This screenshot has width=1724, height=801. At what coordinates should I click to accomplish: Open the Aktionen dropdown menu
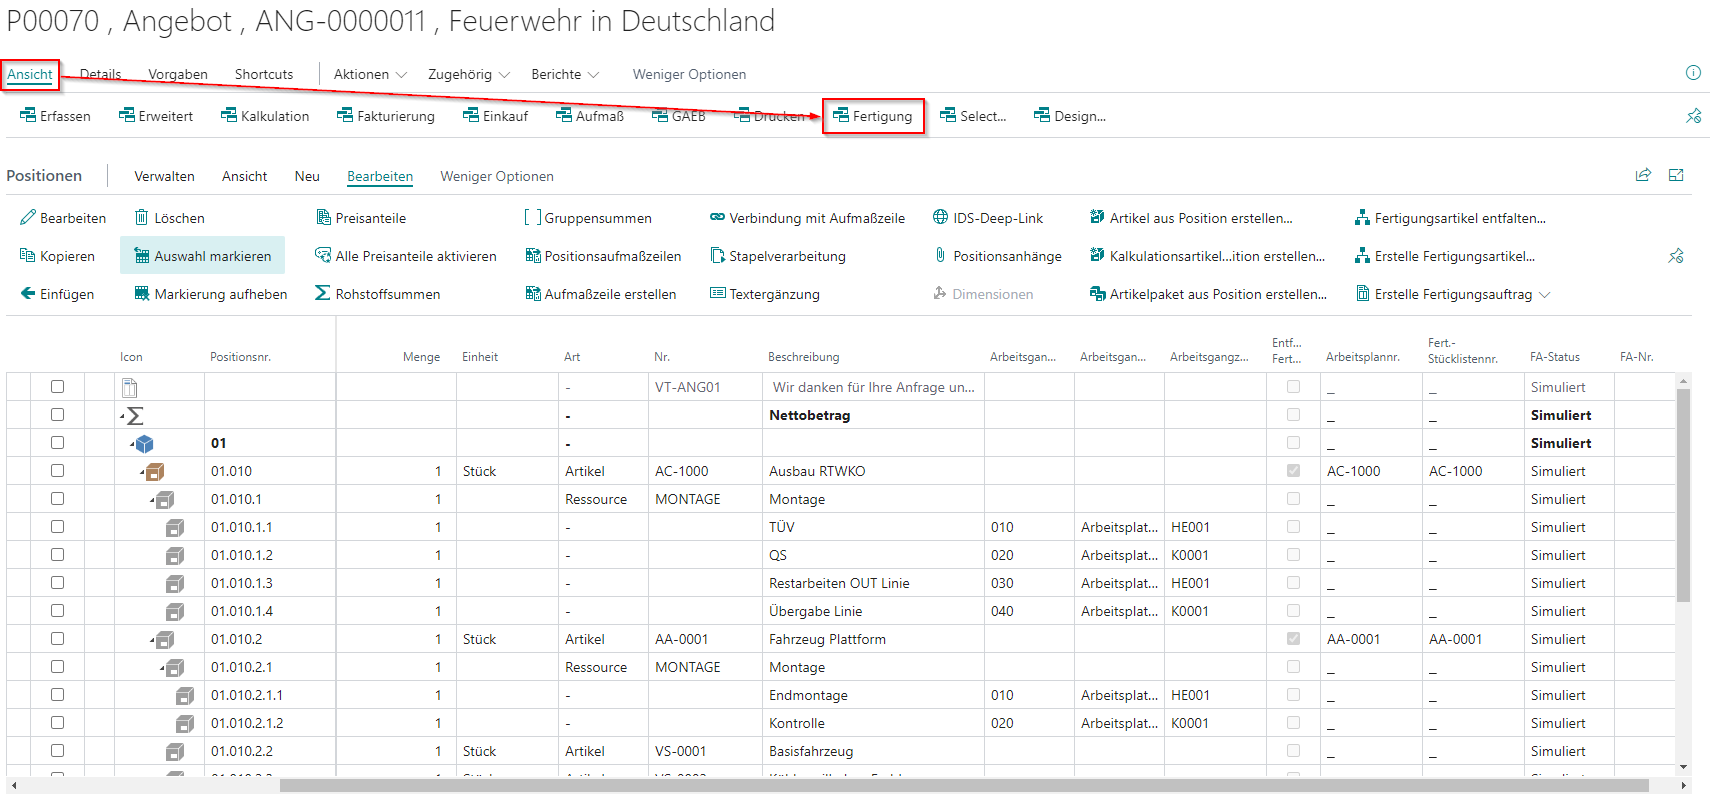pos(369,74)
